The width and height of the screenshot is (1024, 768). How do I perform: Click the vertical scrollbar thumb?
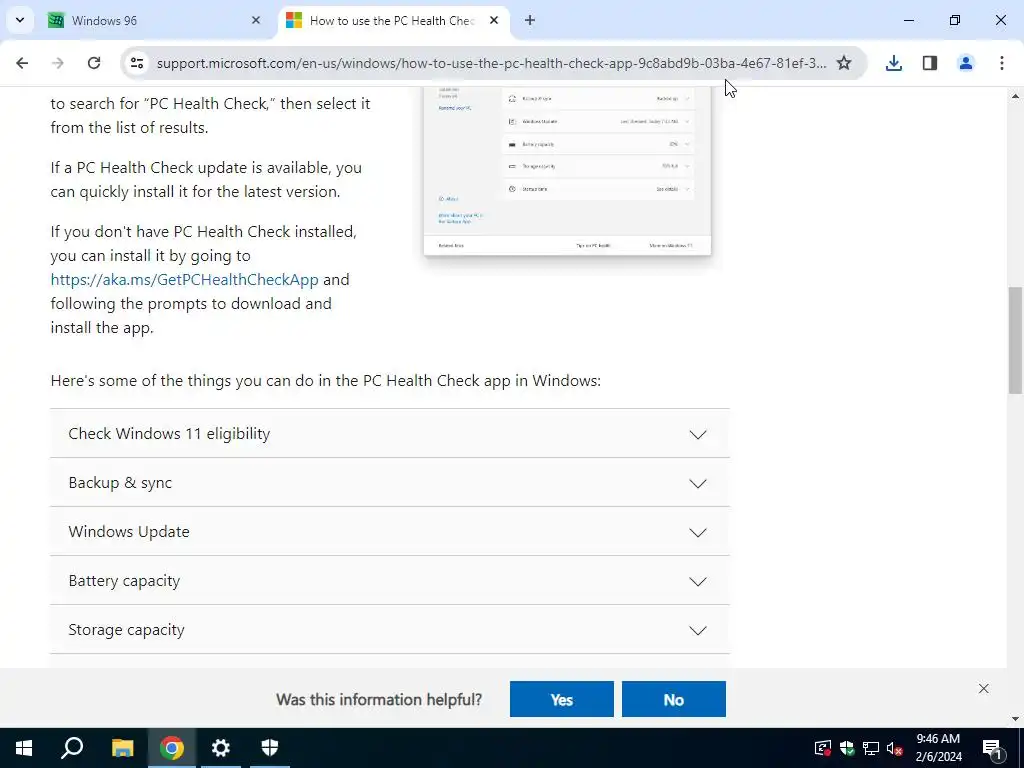1015,340
